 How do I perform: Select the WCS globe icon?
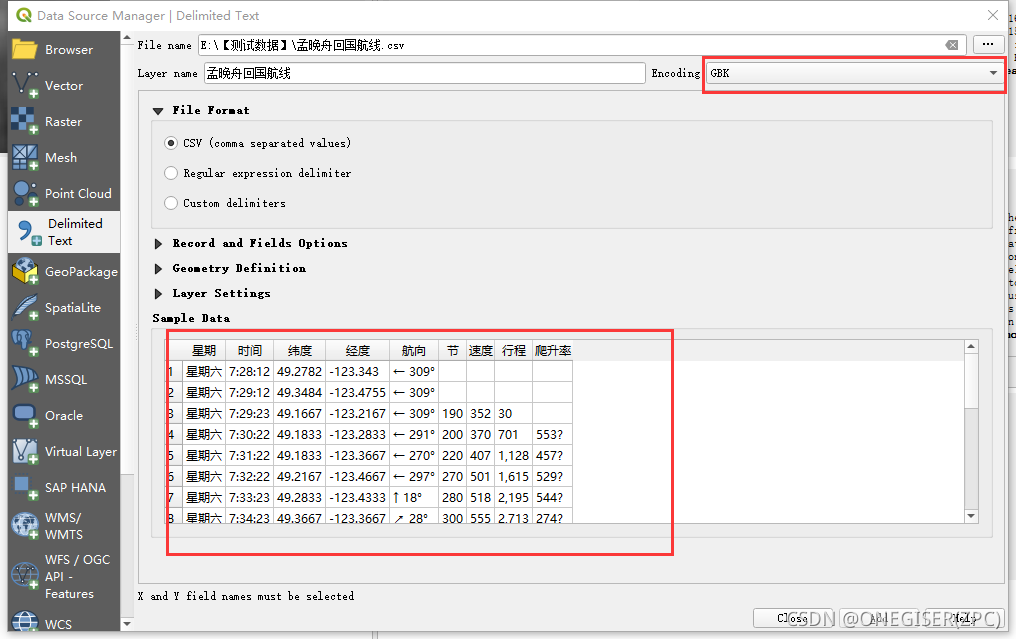(25, 622)
